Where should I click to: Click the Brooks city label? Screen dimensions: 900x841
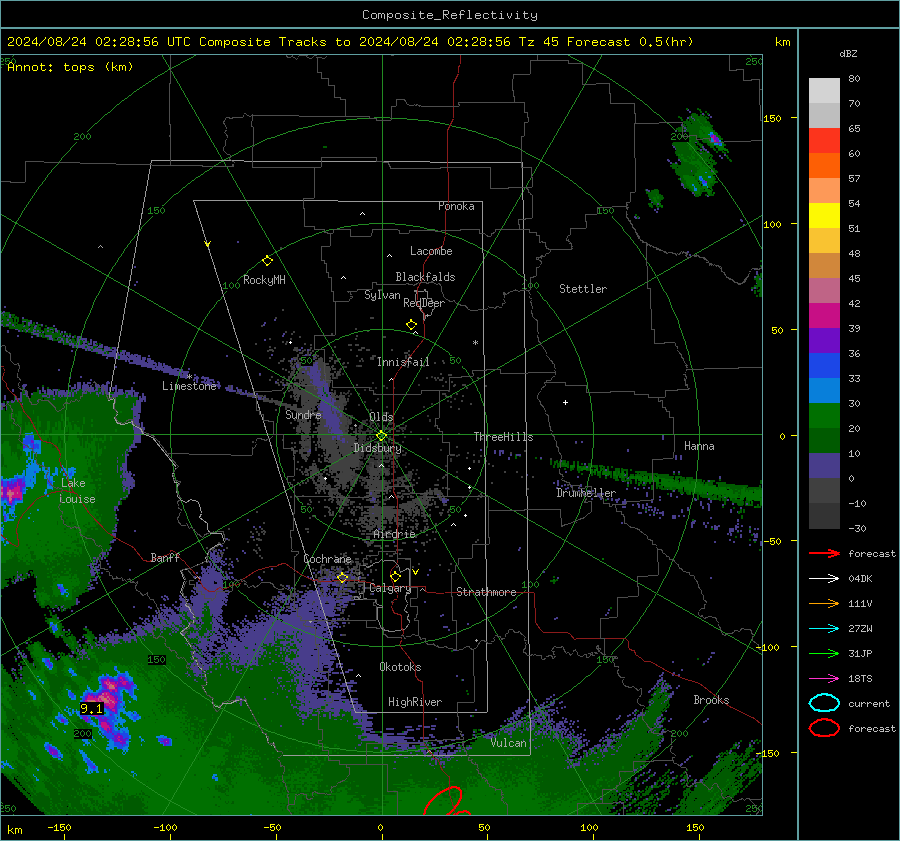tap(711, 700)
